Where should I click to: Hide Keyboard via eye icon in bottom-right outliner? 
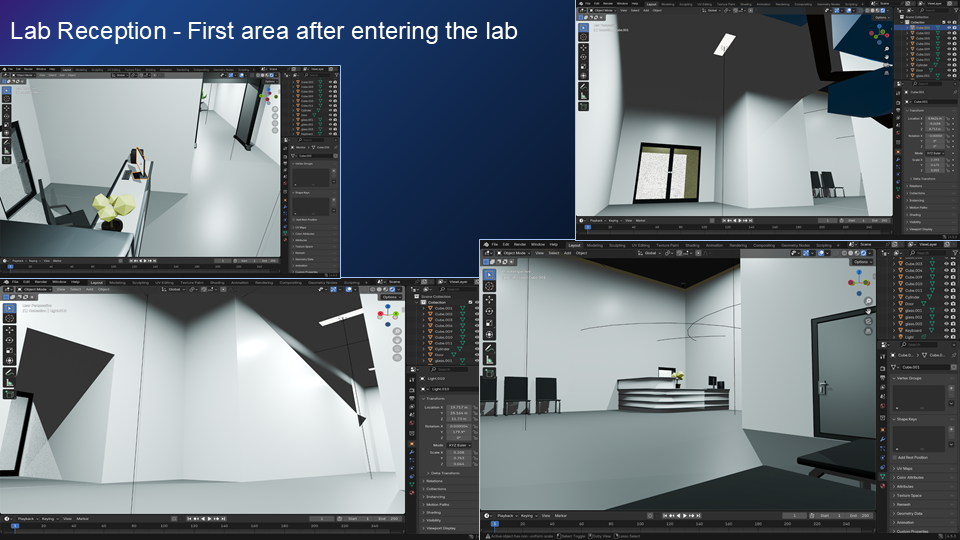pyautogui.click(x=946, y=331)
